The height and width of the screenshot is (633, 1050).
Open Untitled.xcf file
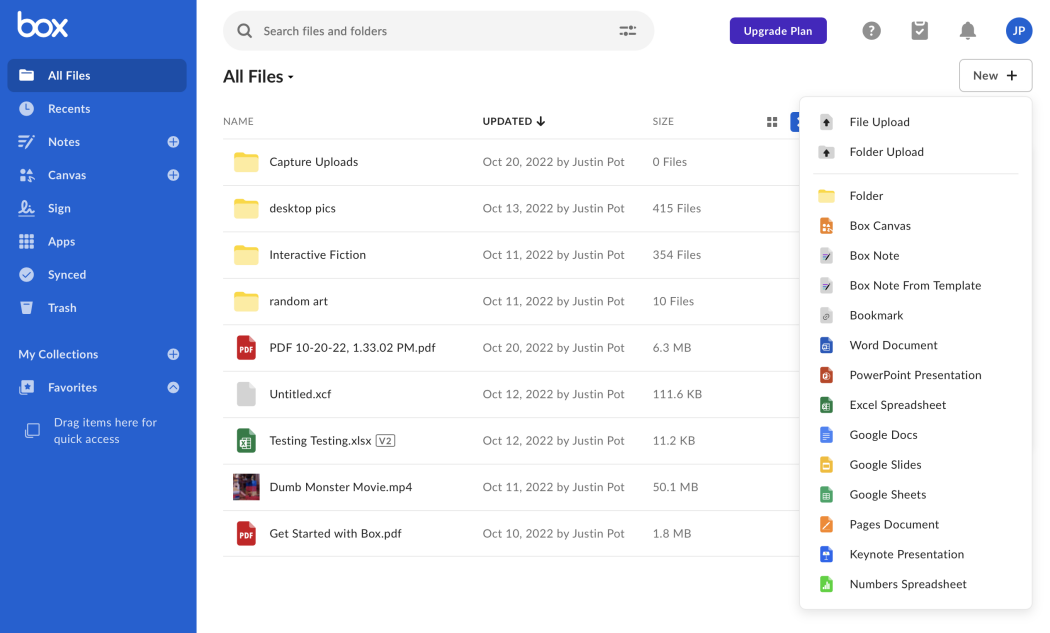(300, 395)
